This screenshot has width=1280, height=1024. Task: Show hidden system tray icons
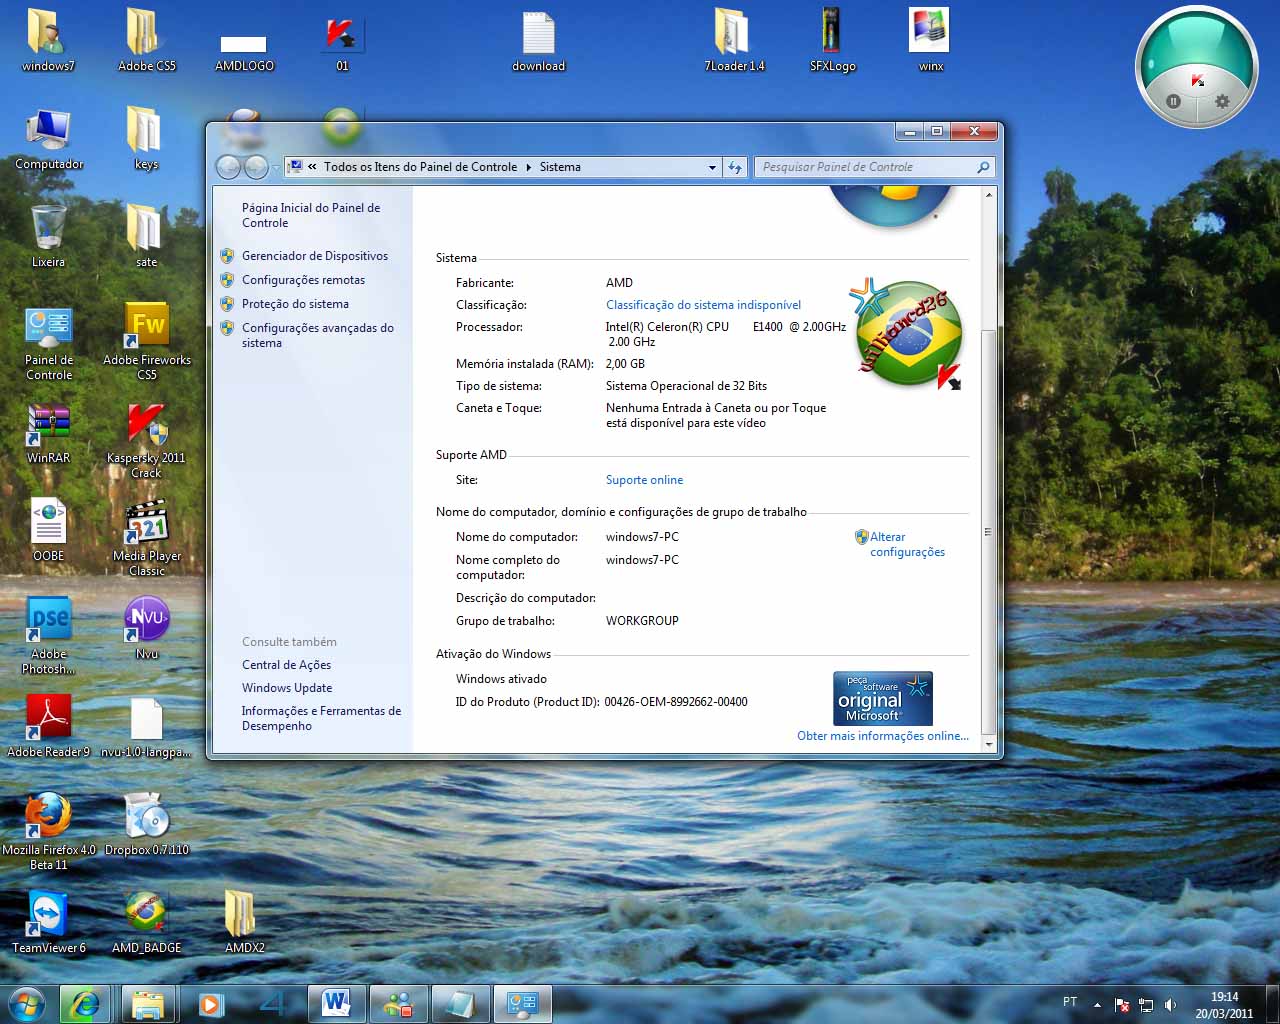click(x=1097, y=1004)
